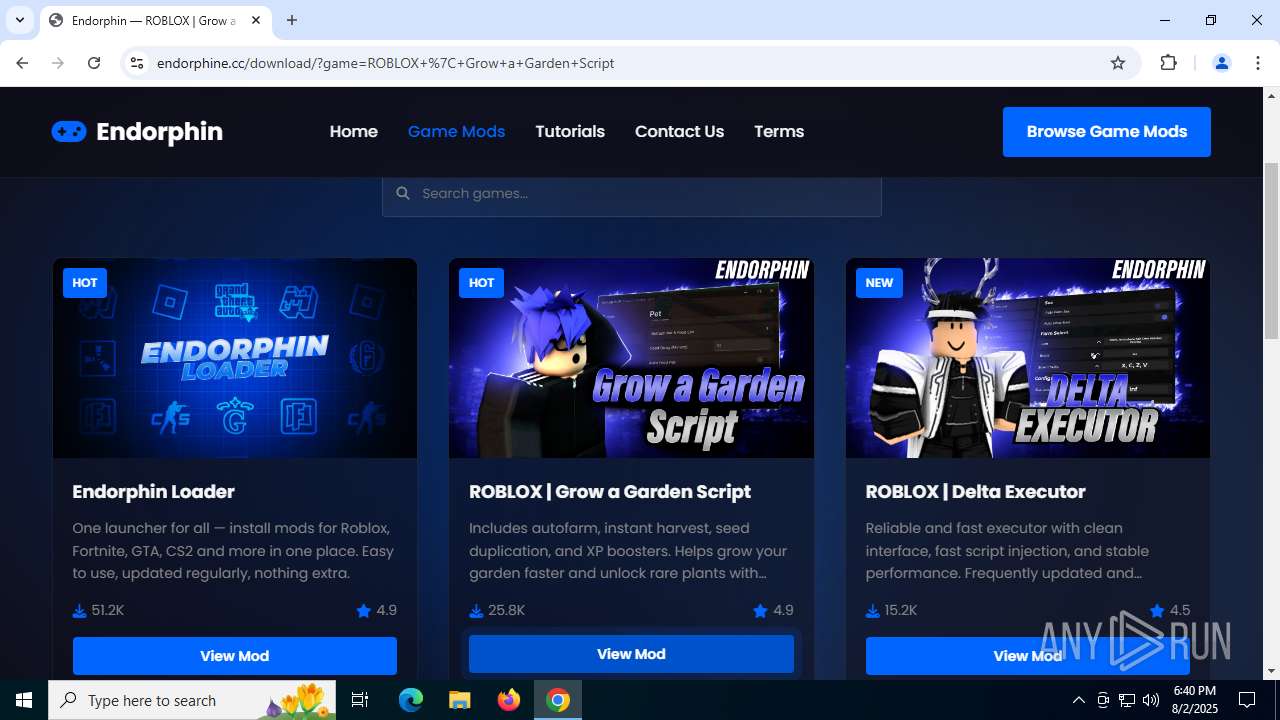Image resolution: width=1280 pixels, height=720 pixels.
Task: Click the scrollbar down arrow
Action: point(1271,671)
